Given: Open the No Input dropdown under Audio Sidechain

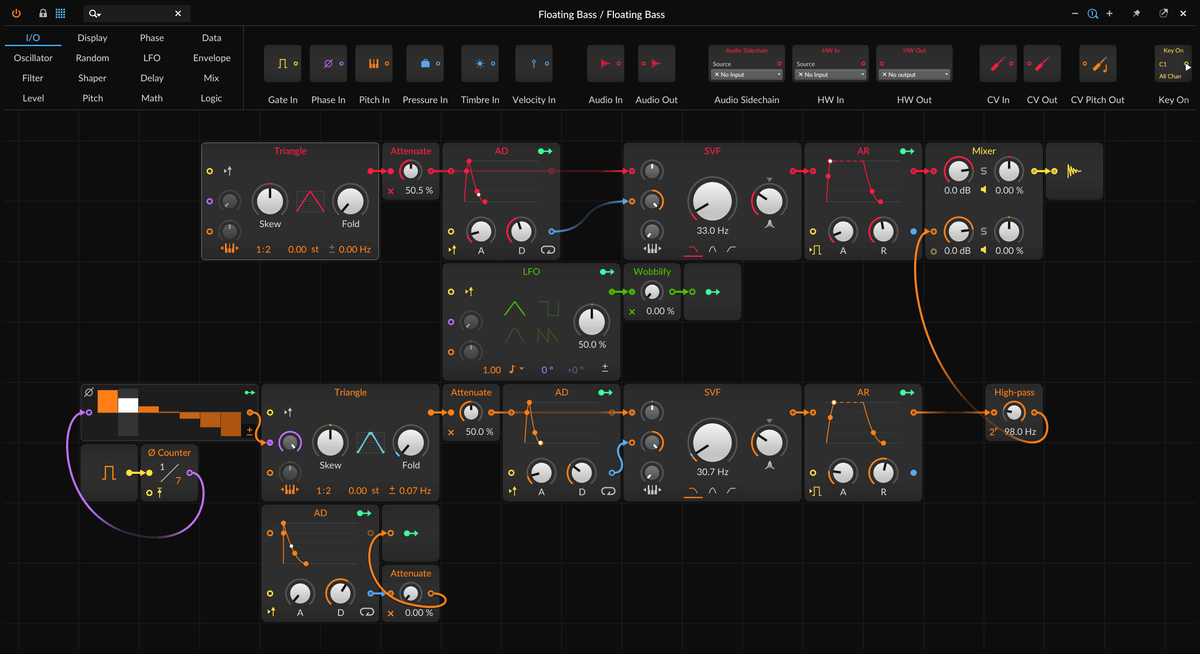Looking at the screenshot, I should tap(746, 75).
